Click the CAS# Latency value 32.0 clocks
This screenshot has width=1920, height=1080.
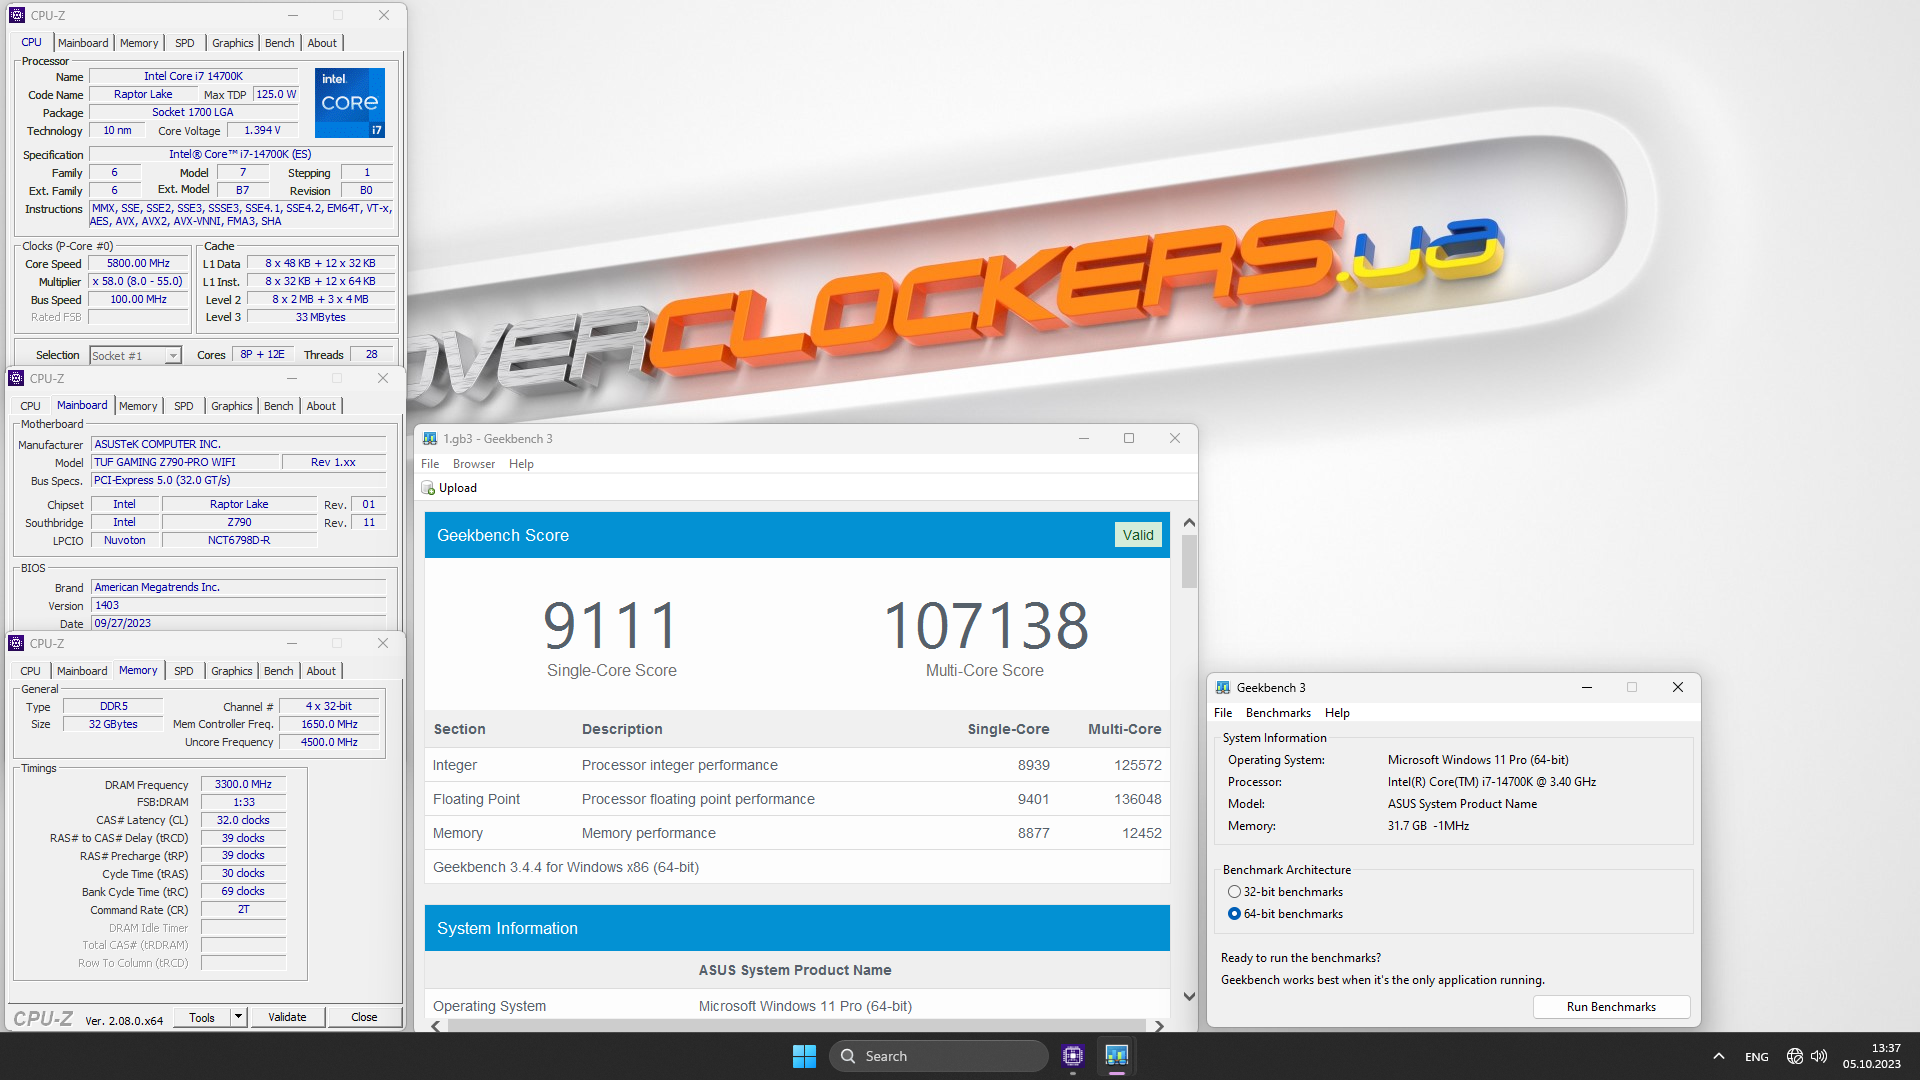(x=243, y=820)
